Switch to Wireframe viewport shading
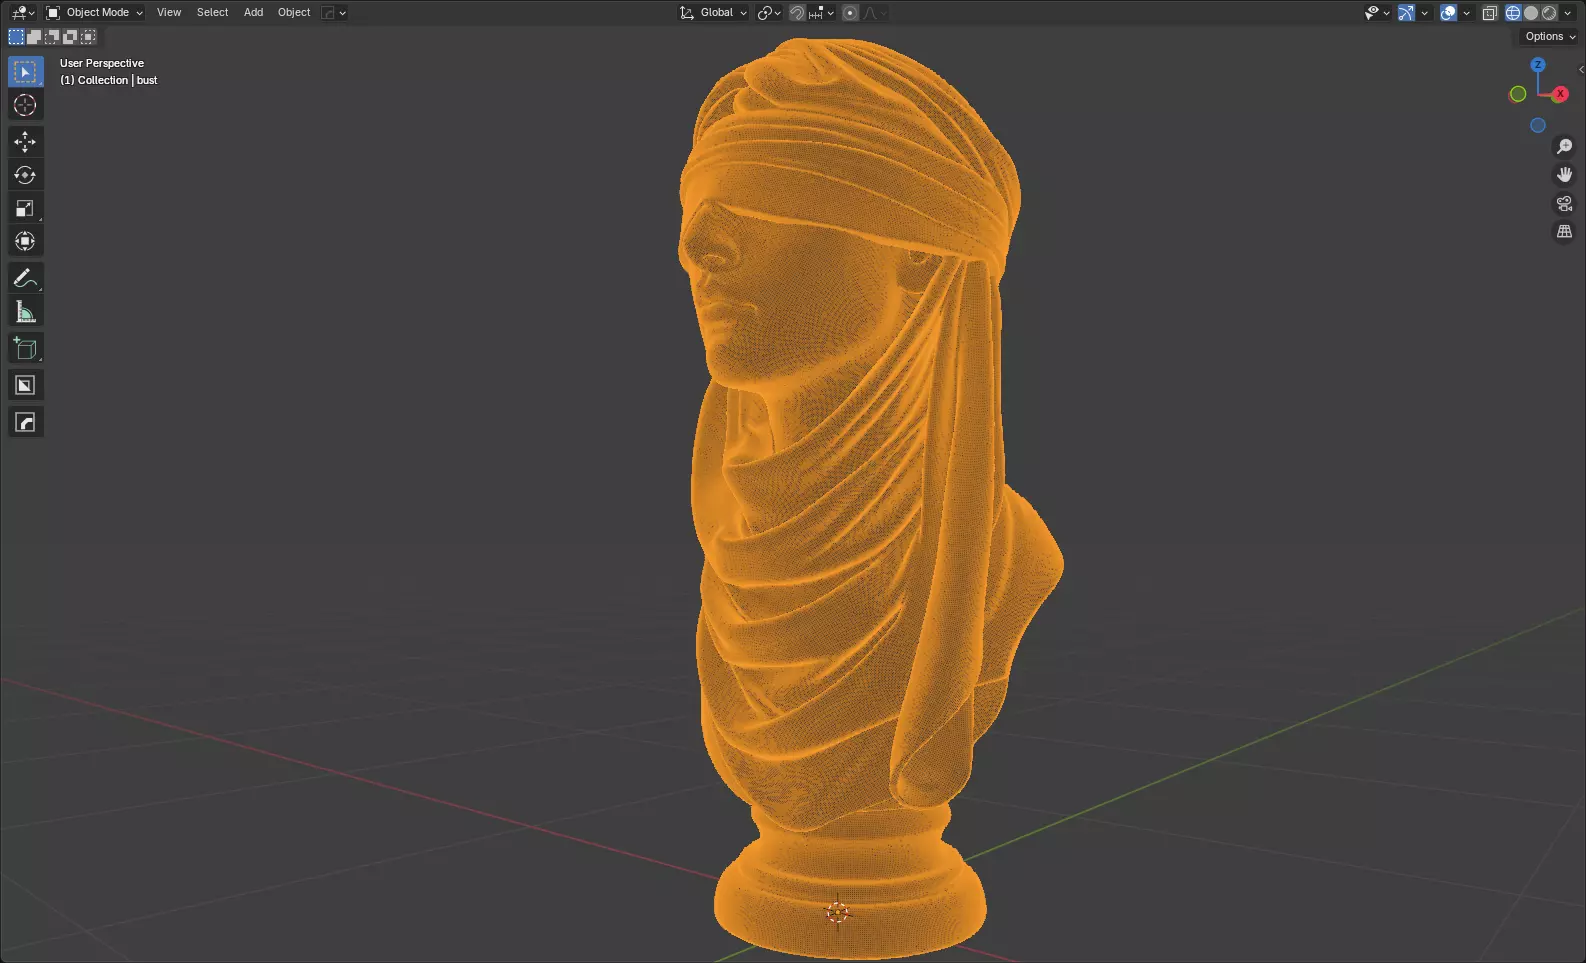This screenshot has height=963, width=1586. point(1513,13)
